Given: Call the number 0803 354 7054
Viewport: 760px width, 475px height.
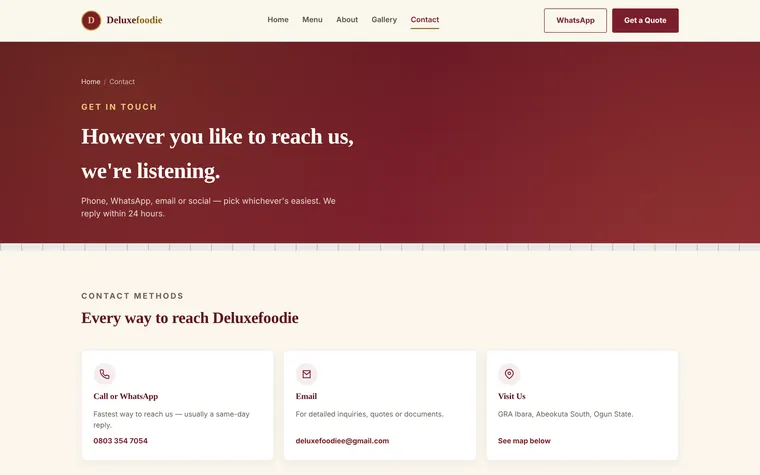Looking at the screenshot, I should coord(121,441).
